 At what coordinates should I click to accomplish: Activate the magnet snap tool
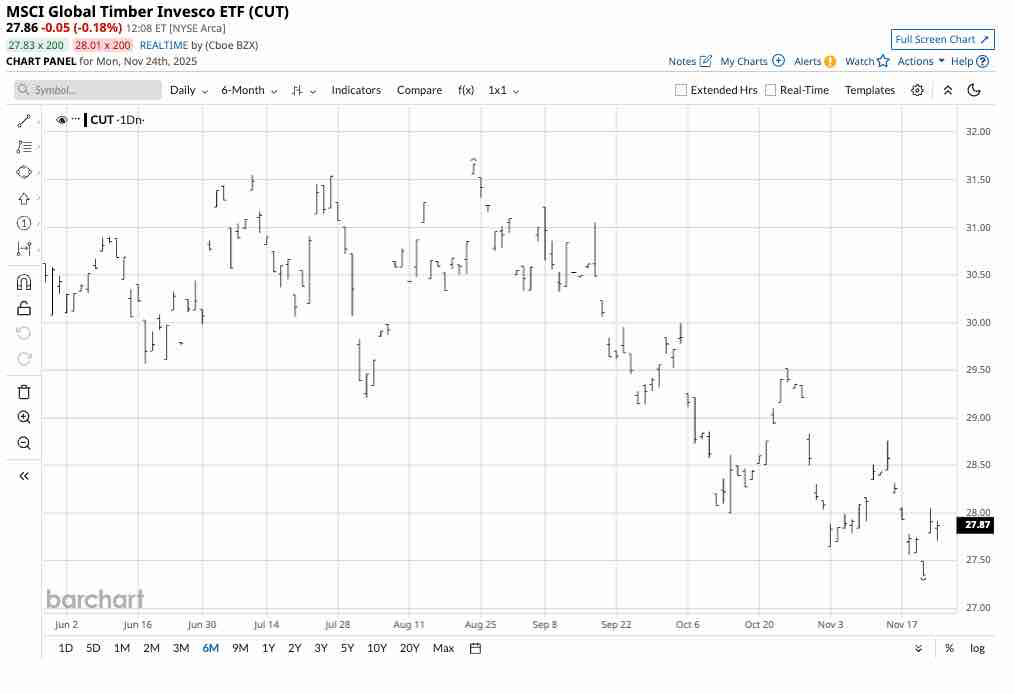[x=25, y=283]
